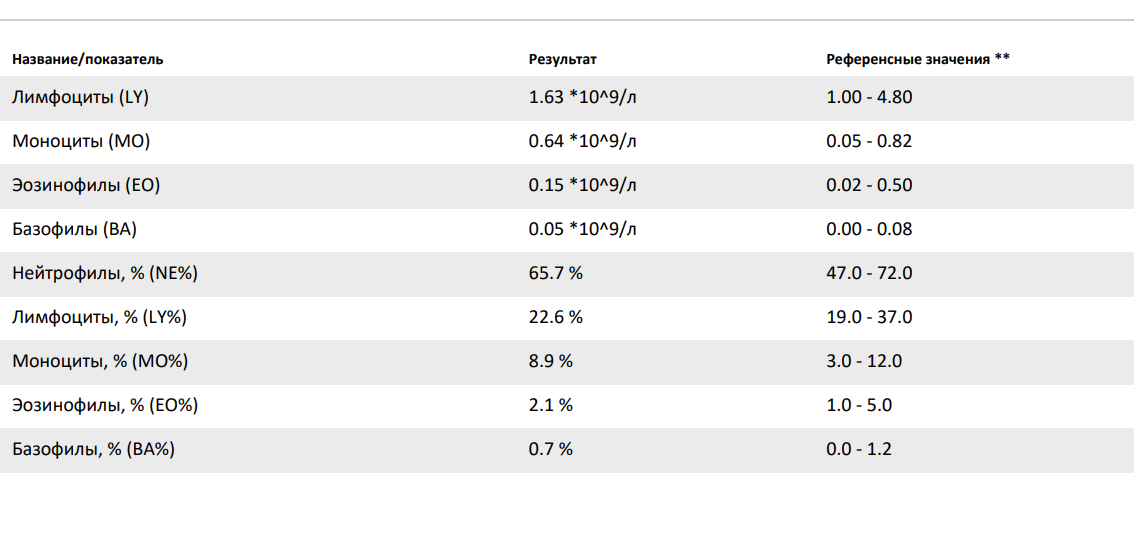
Task: Click the Результат column header
Action: (x=562, y=59)
